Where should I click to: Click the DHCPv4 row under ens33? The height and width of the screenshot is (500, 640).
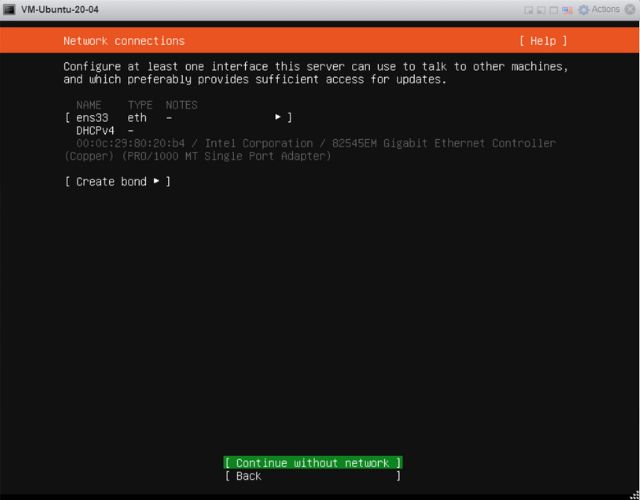(104, 131)
